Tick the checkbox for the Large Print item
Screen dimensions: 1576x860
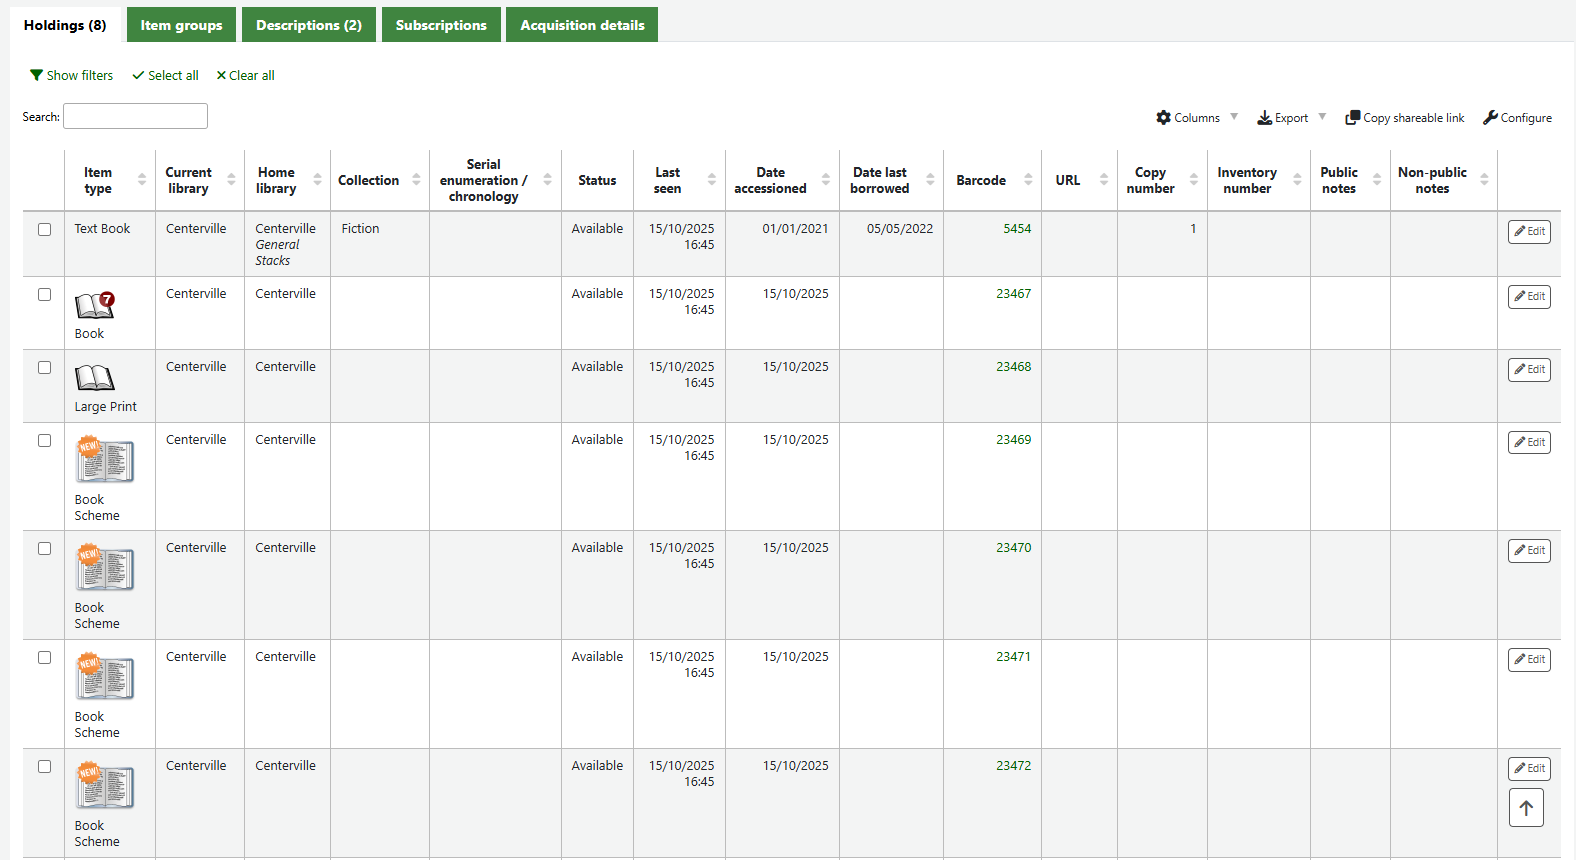(x=44, y=368)
